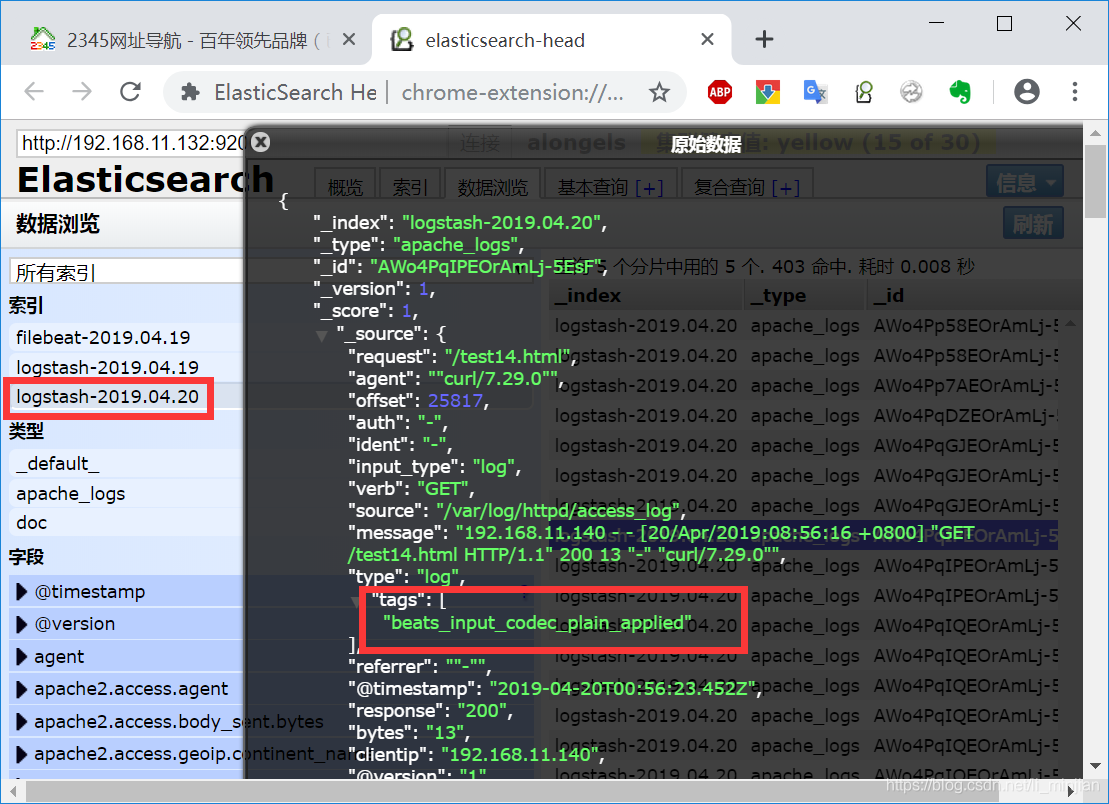This screenshot has width=1109, height=804.
Task: Open the Chrome profile avatar icon
Action: coord(1026,91)
